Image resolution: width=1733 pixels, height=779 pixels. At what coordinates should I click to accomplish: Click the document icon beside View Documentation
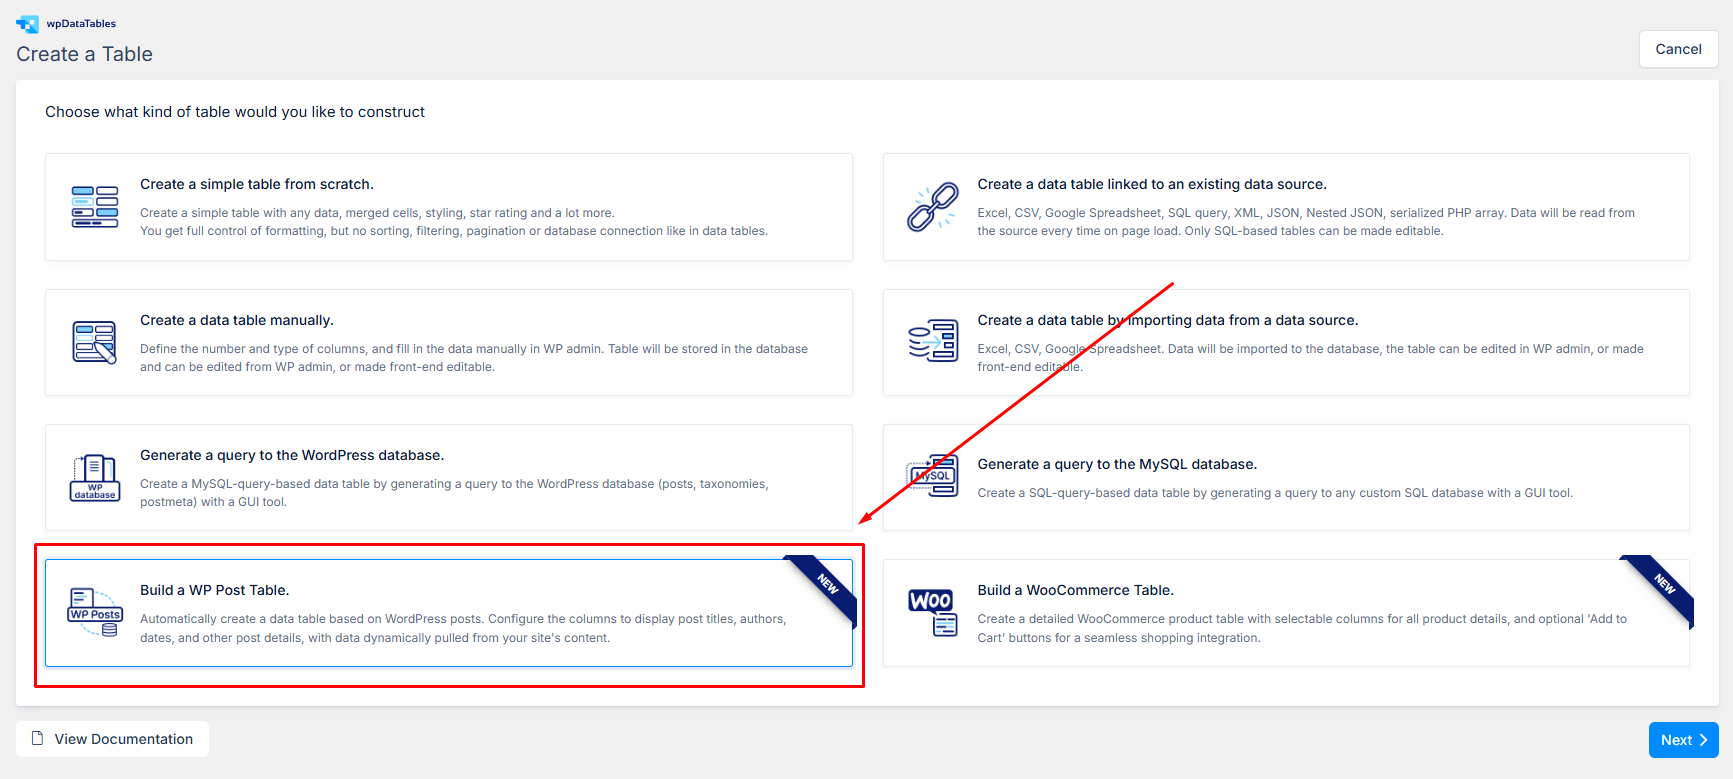[38, 739]
